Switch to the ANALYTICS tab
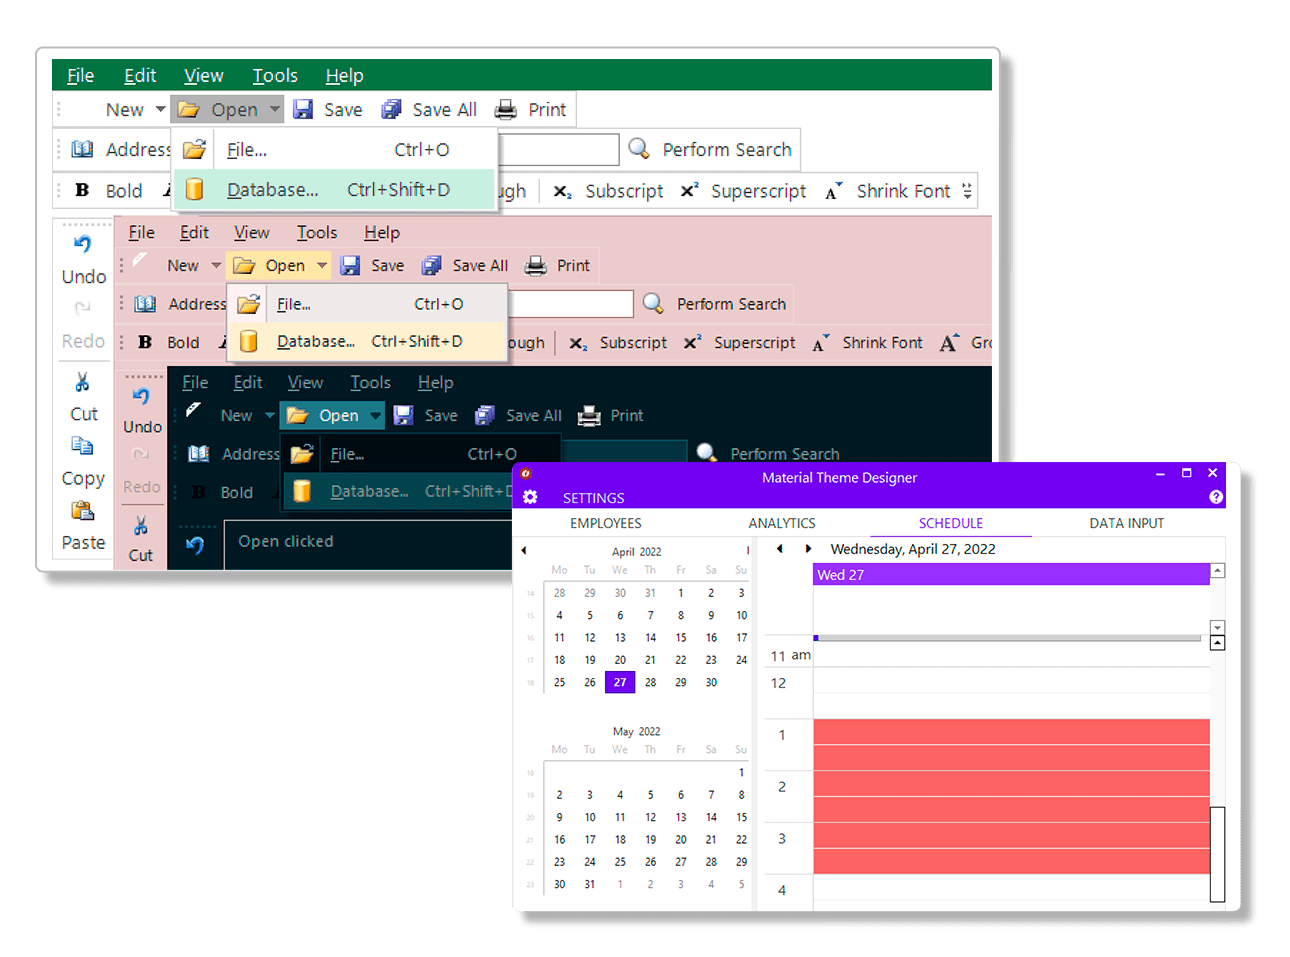This screenshot has height=957, width=1290. (x=782, y=522)
